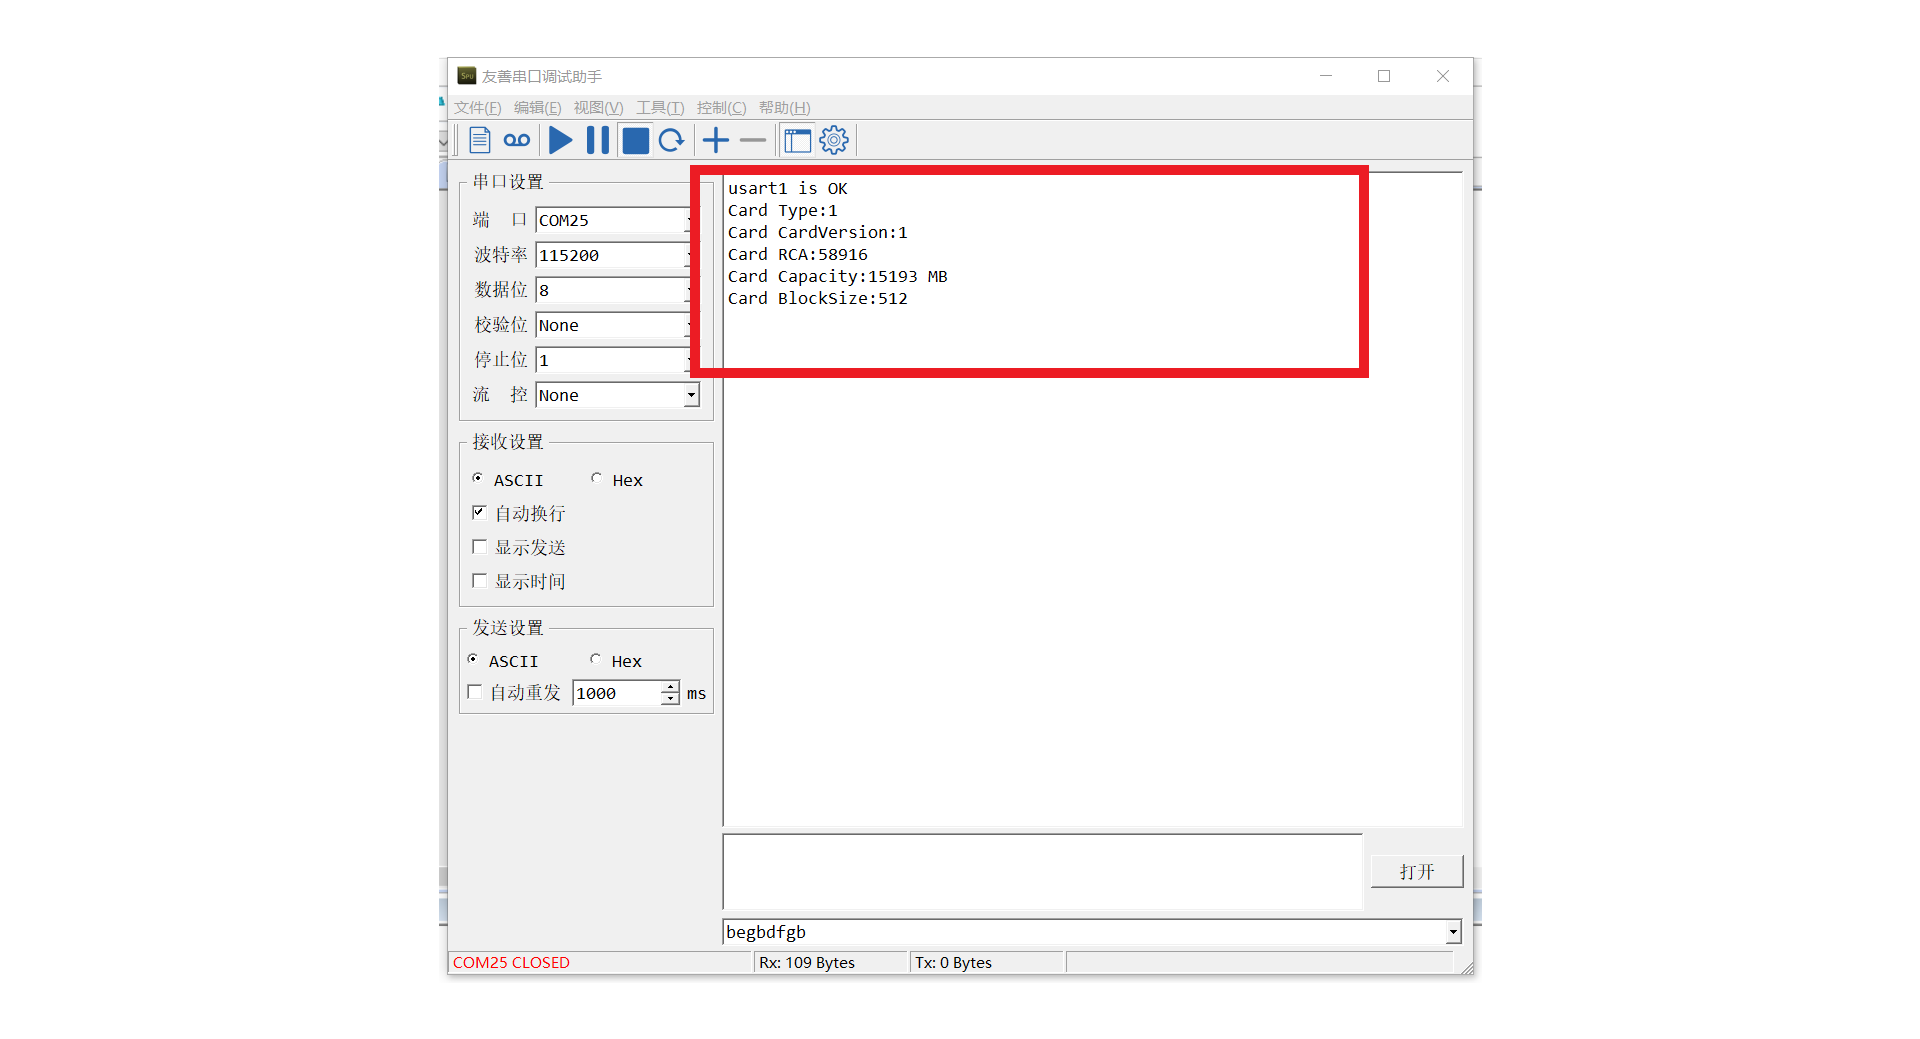1920x1039 pixels.
Task: Maximize the 友善串口调试助手 window
Action: pyautogui.click(x=1384, y=76)
